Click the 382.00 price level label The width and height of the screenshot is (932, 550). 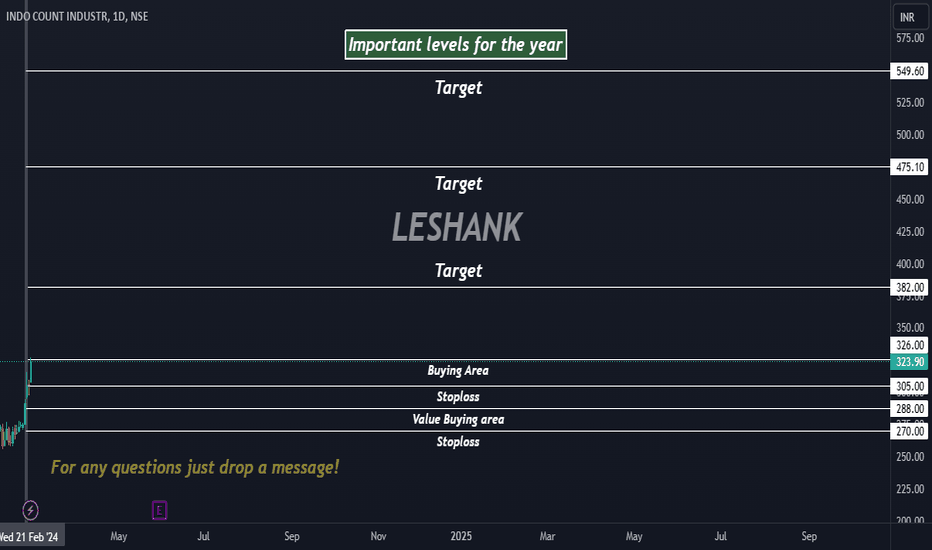point(909,288)
